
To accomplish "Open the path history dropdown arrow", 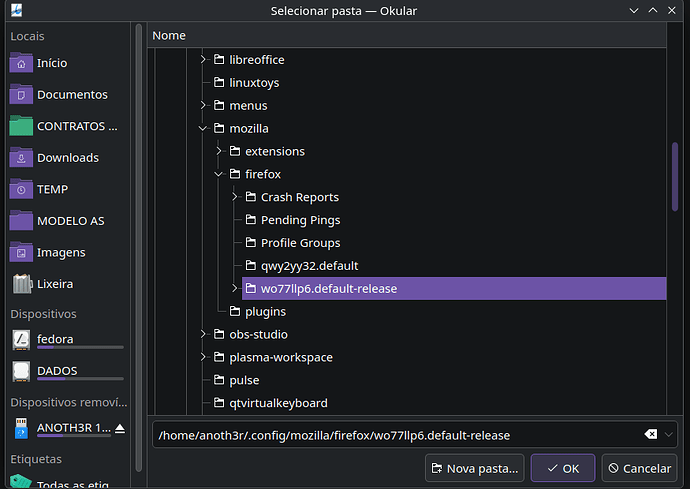I will click(x=668, y=434).
